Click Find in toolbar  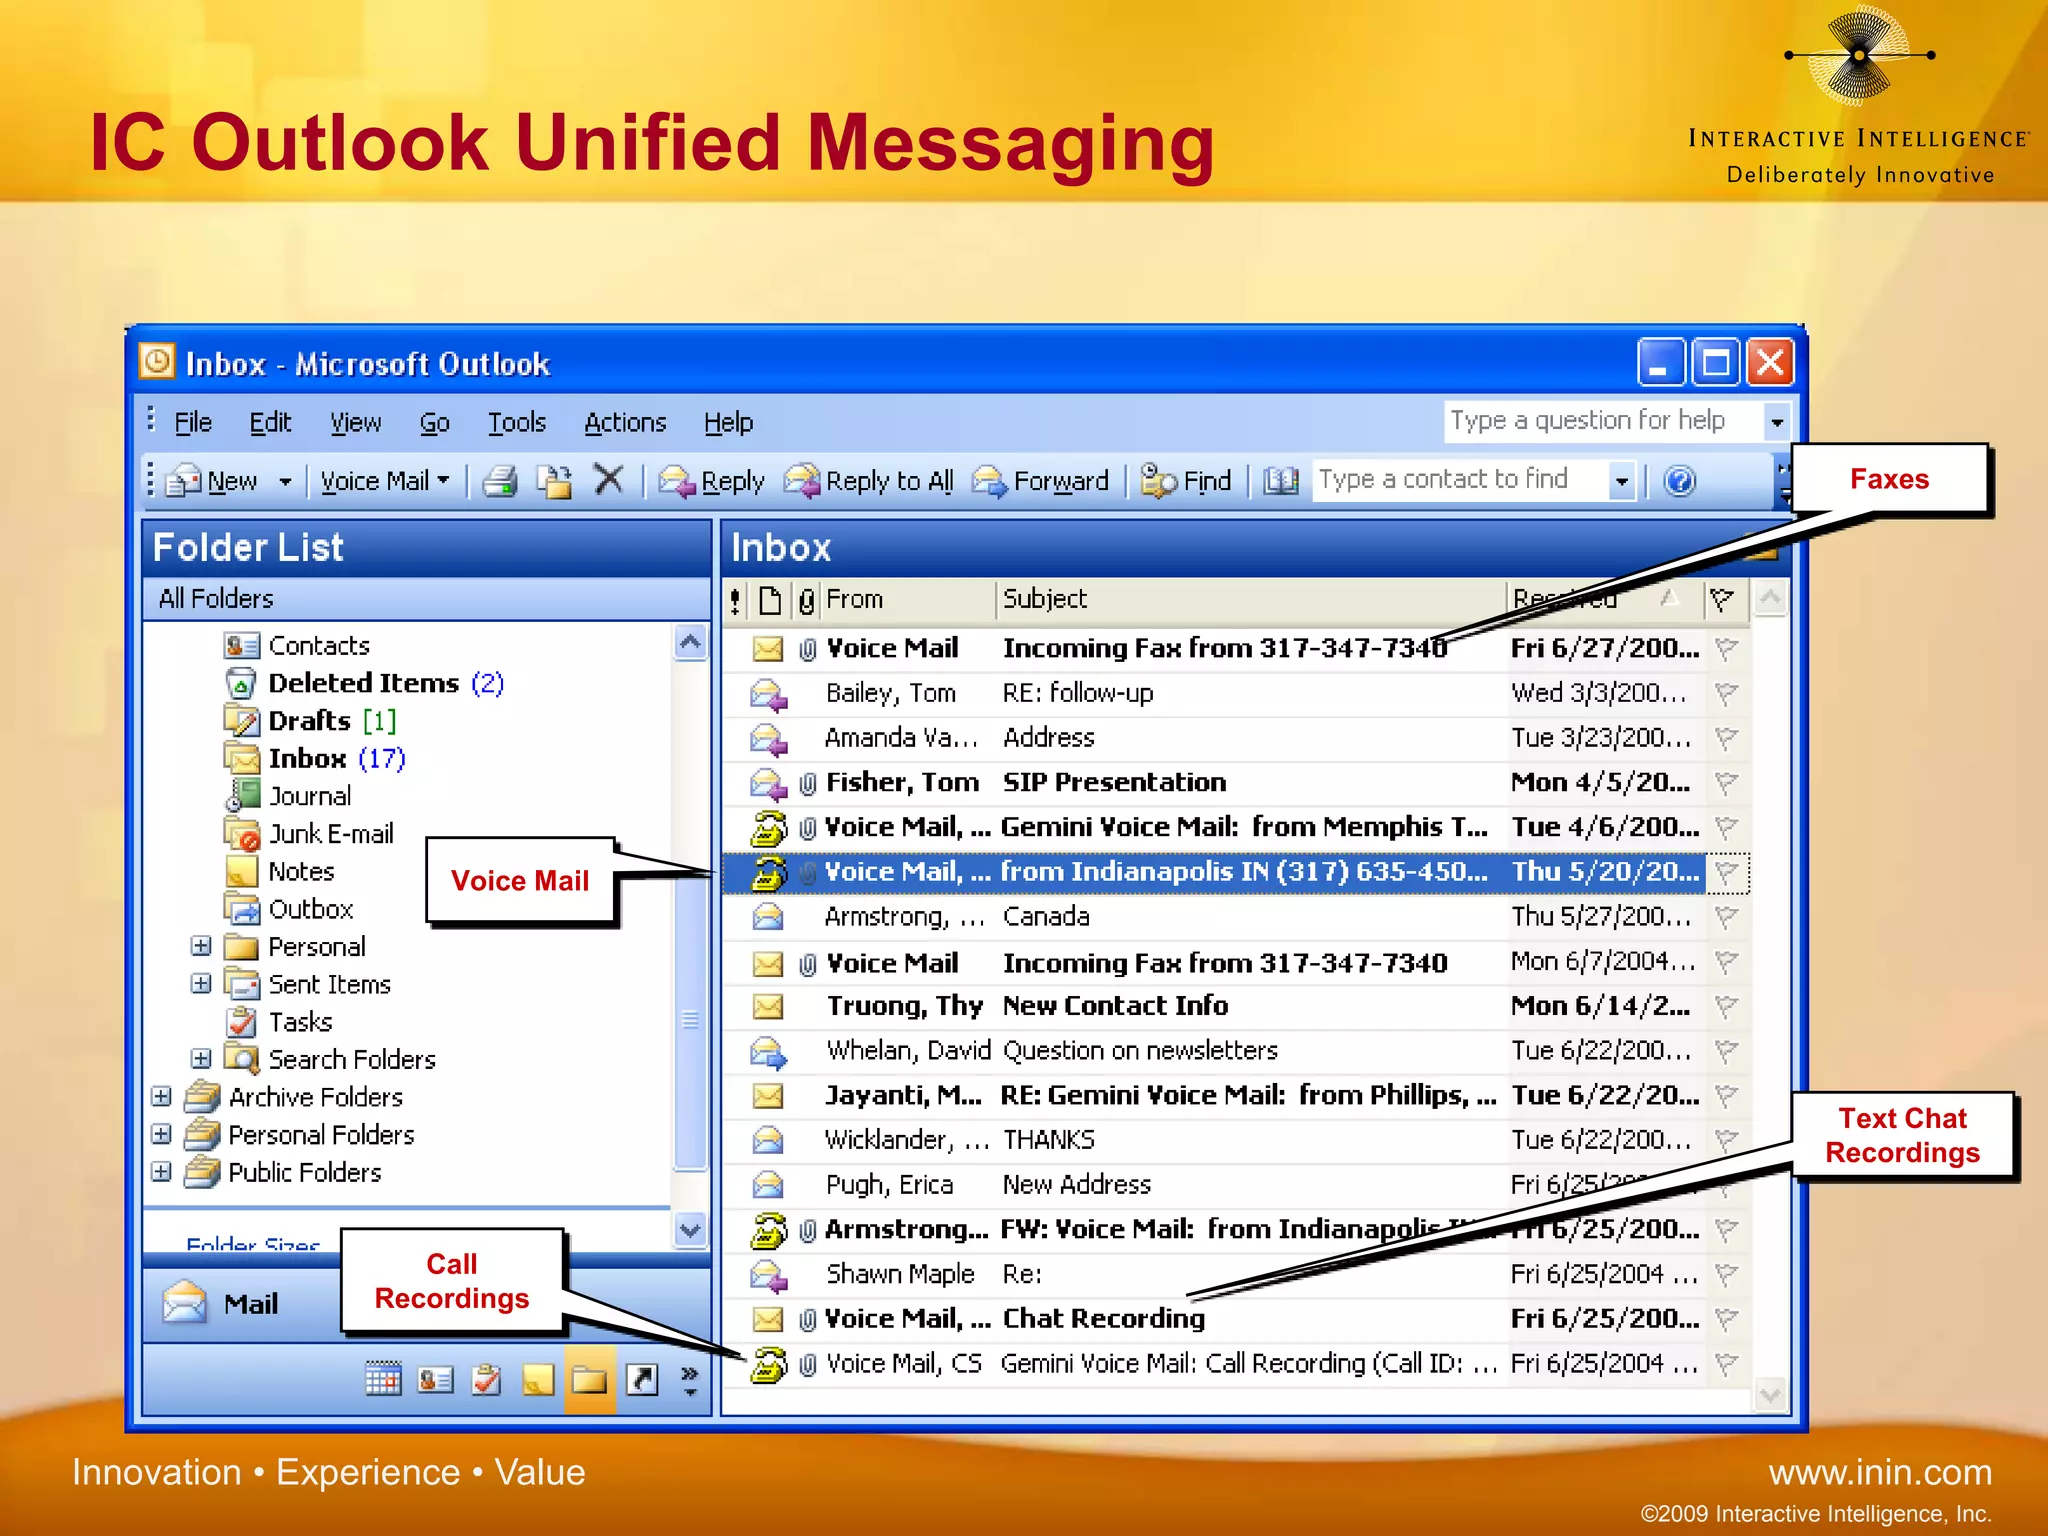click(x=1186, y=481)
